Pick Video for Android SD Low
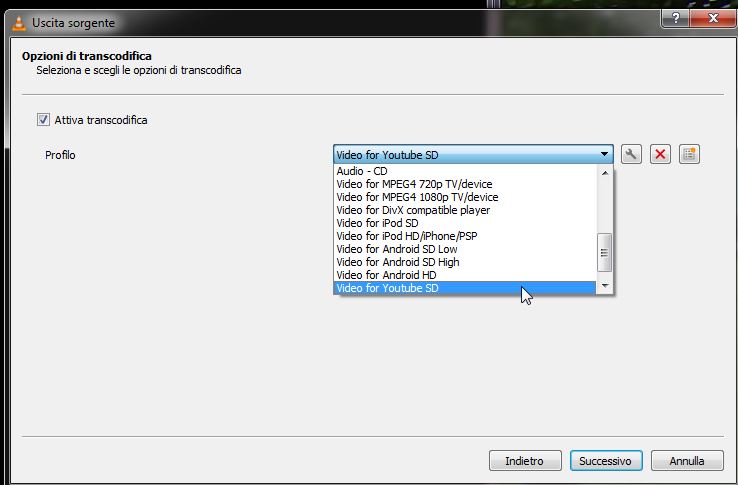 (465, 249)
